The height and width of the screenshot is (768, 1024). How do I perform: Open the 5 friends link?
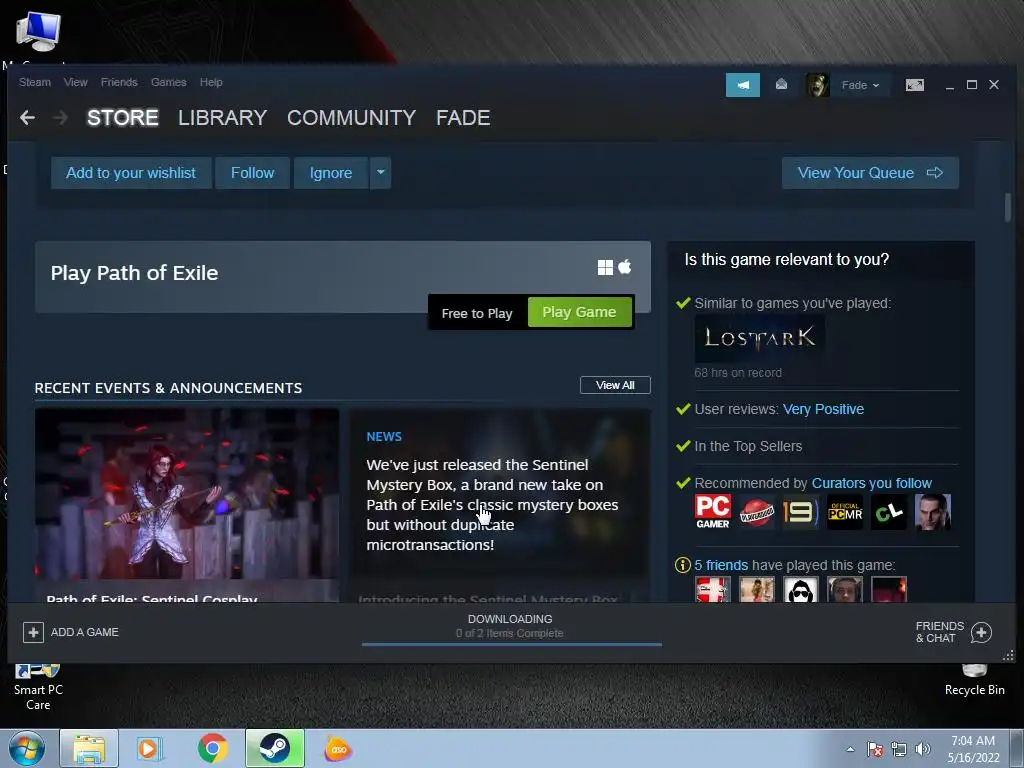[721, 565]
